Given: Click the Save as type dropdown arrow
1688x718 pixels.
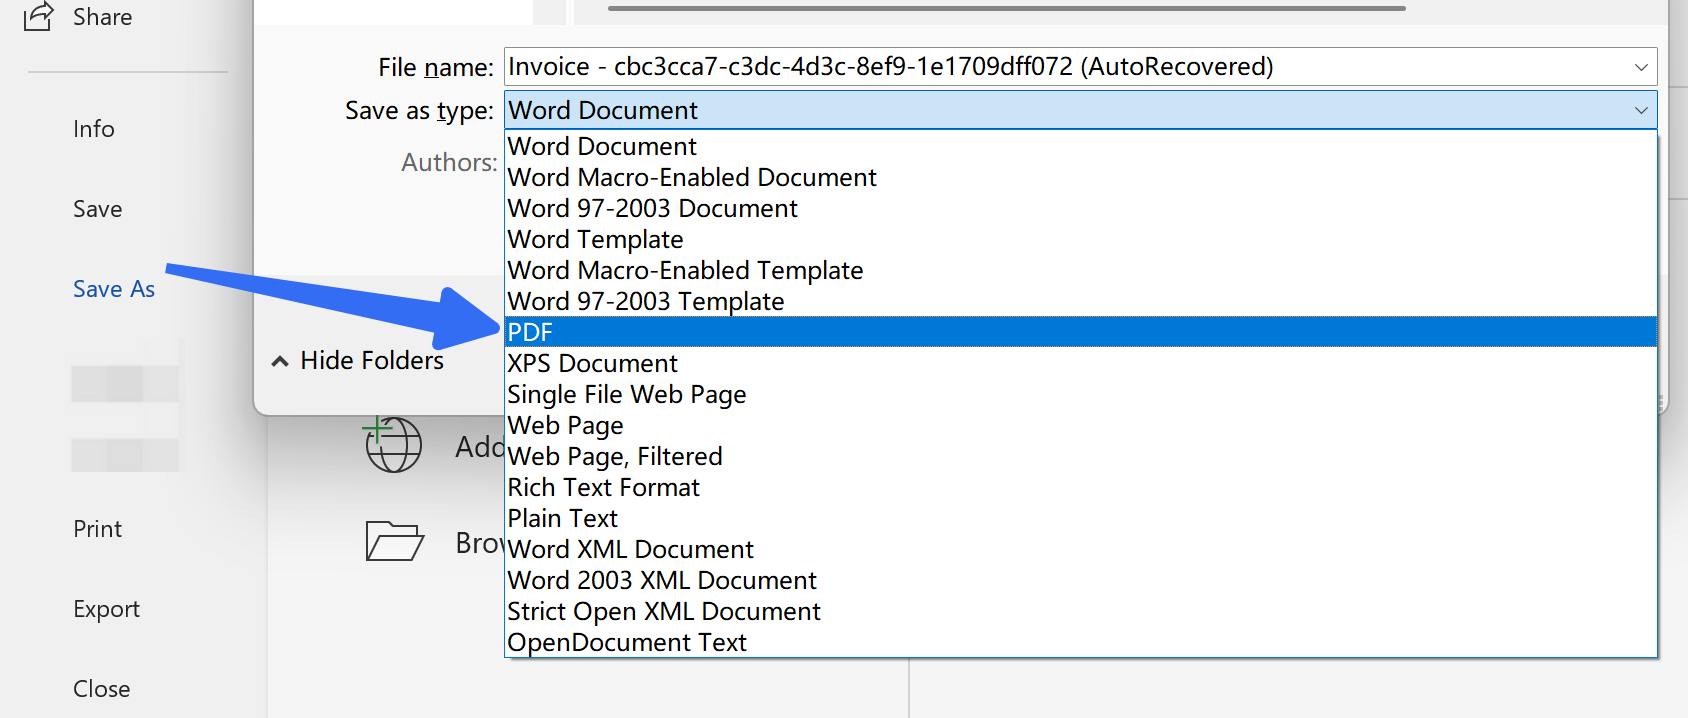Looking at the screenshot, I should click(x=1641, y=110).
